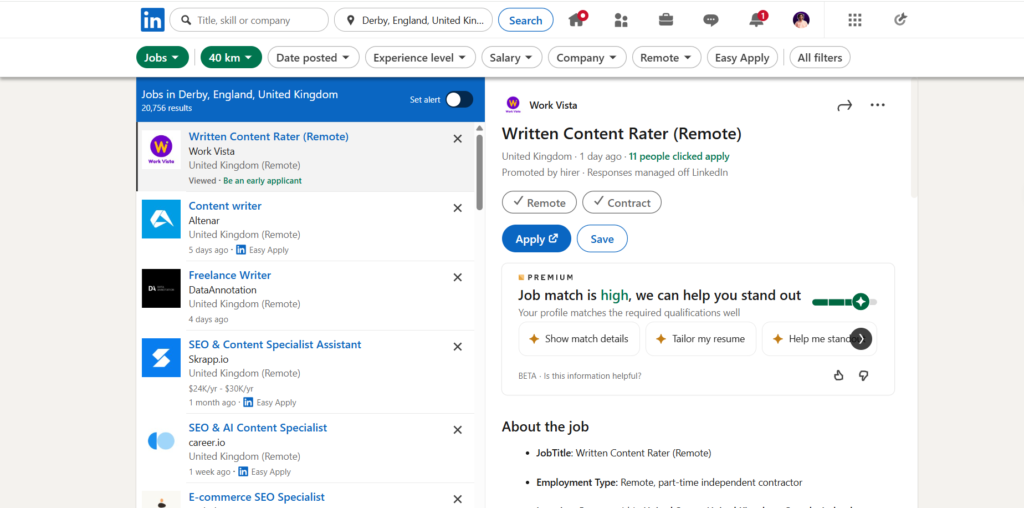Image resolution: width=1024 pixels, height=508 pixels.
Task: Dismiss the Written Content Rater job
Action: 458,138
